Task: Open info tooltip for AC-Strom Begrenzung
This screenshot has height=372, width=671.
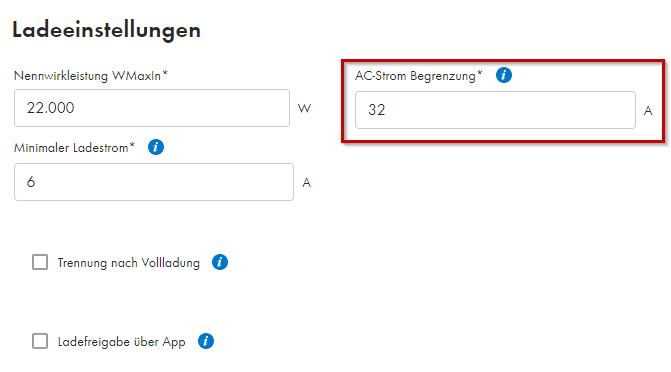Action: (504, 75)
